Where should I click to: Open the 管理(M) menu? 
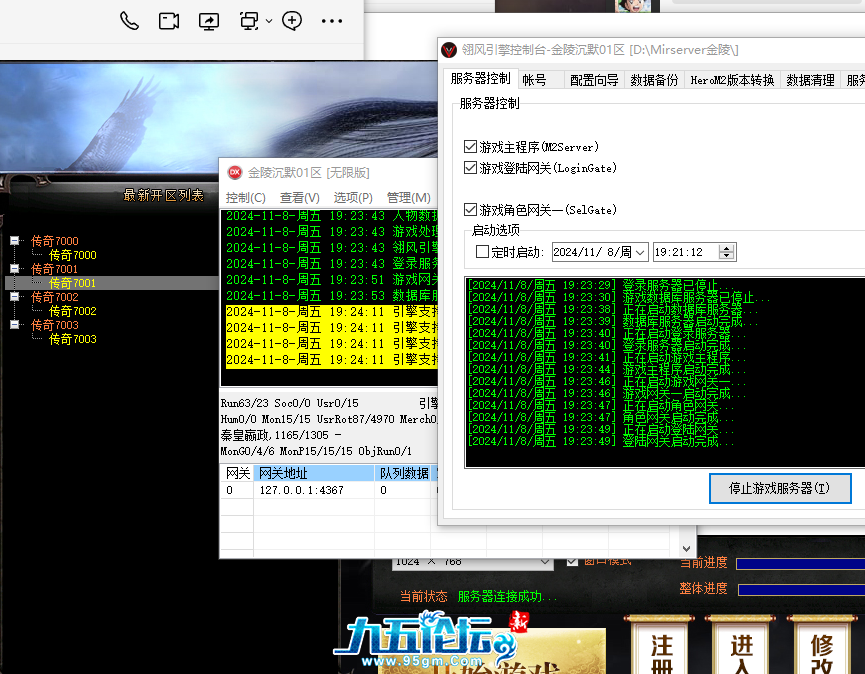[x=409, y=197]
